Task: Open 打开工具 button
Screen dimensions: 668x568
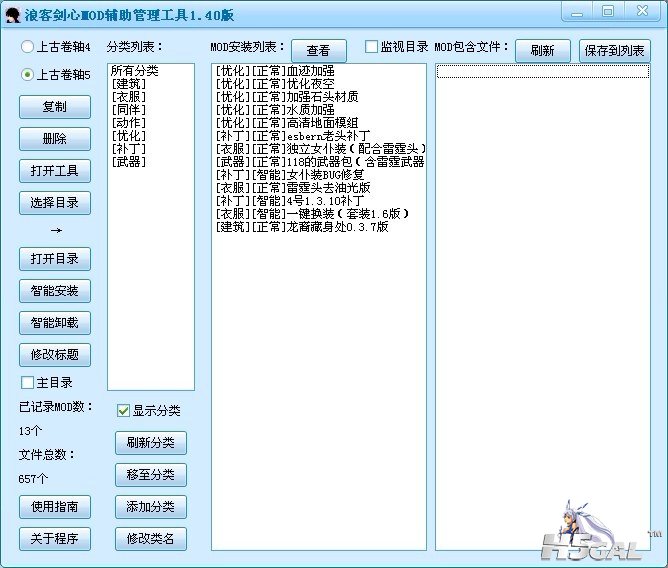Action: point(55,171)
